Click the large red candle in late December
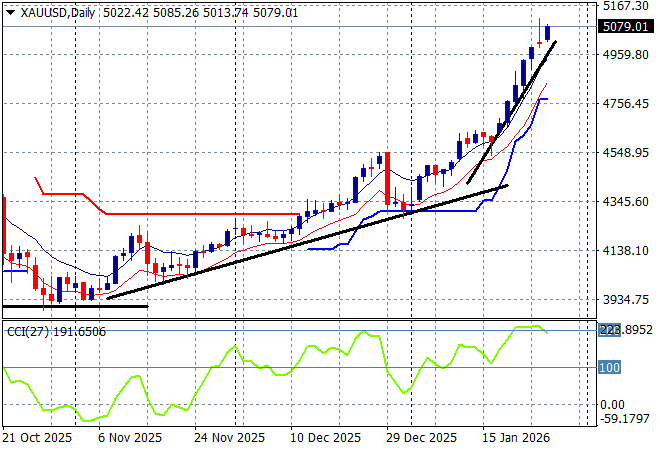The width and height of the screenshot is (660, 450). click(386, 180)
